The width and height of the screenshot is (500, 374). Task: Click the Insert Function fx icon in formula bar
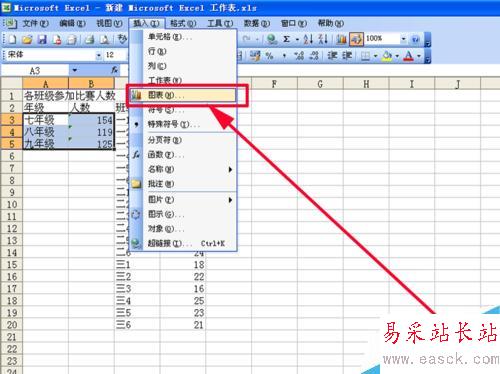pyautogui.click(x=114, y=70)
